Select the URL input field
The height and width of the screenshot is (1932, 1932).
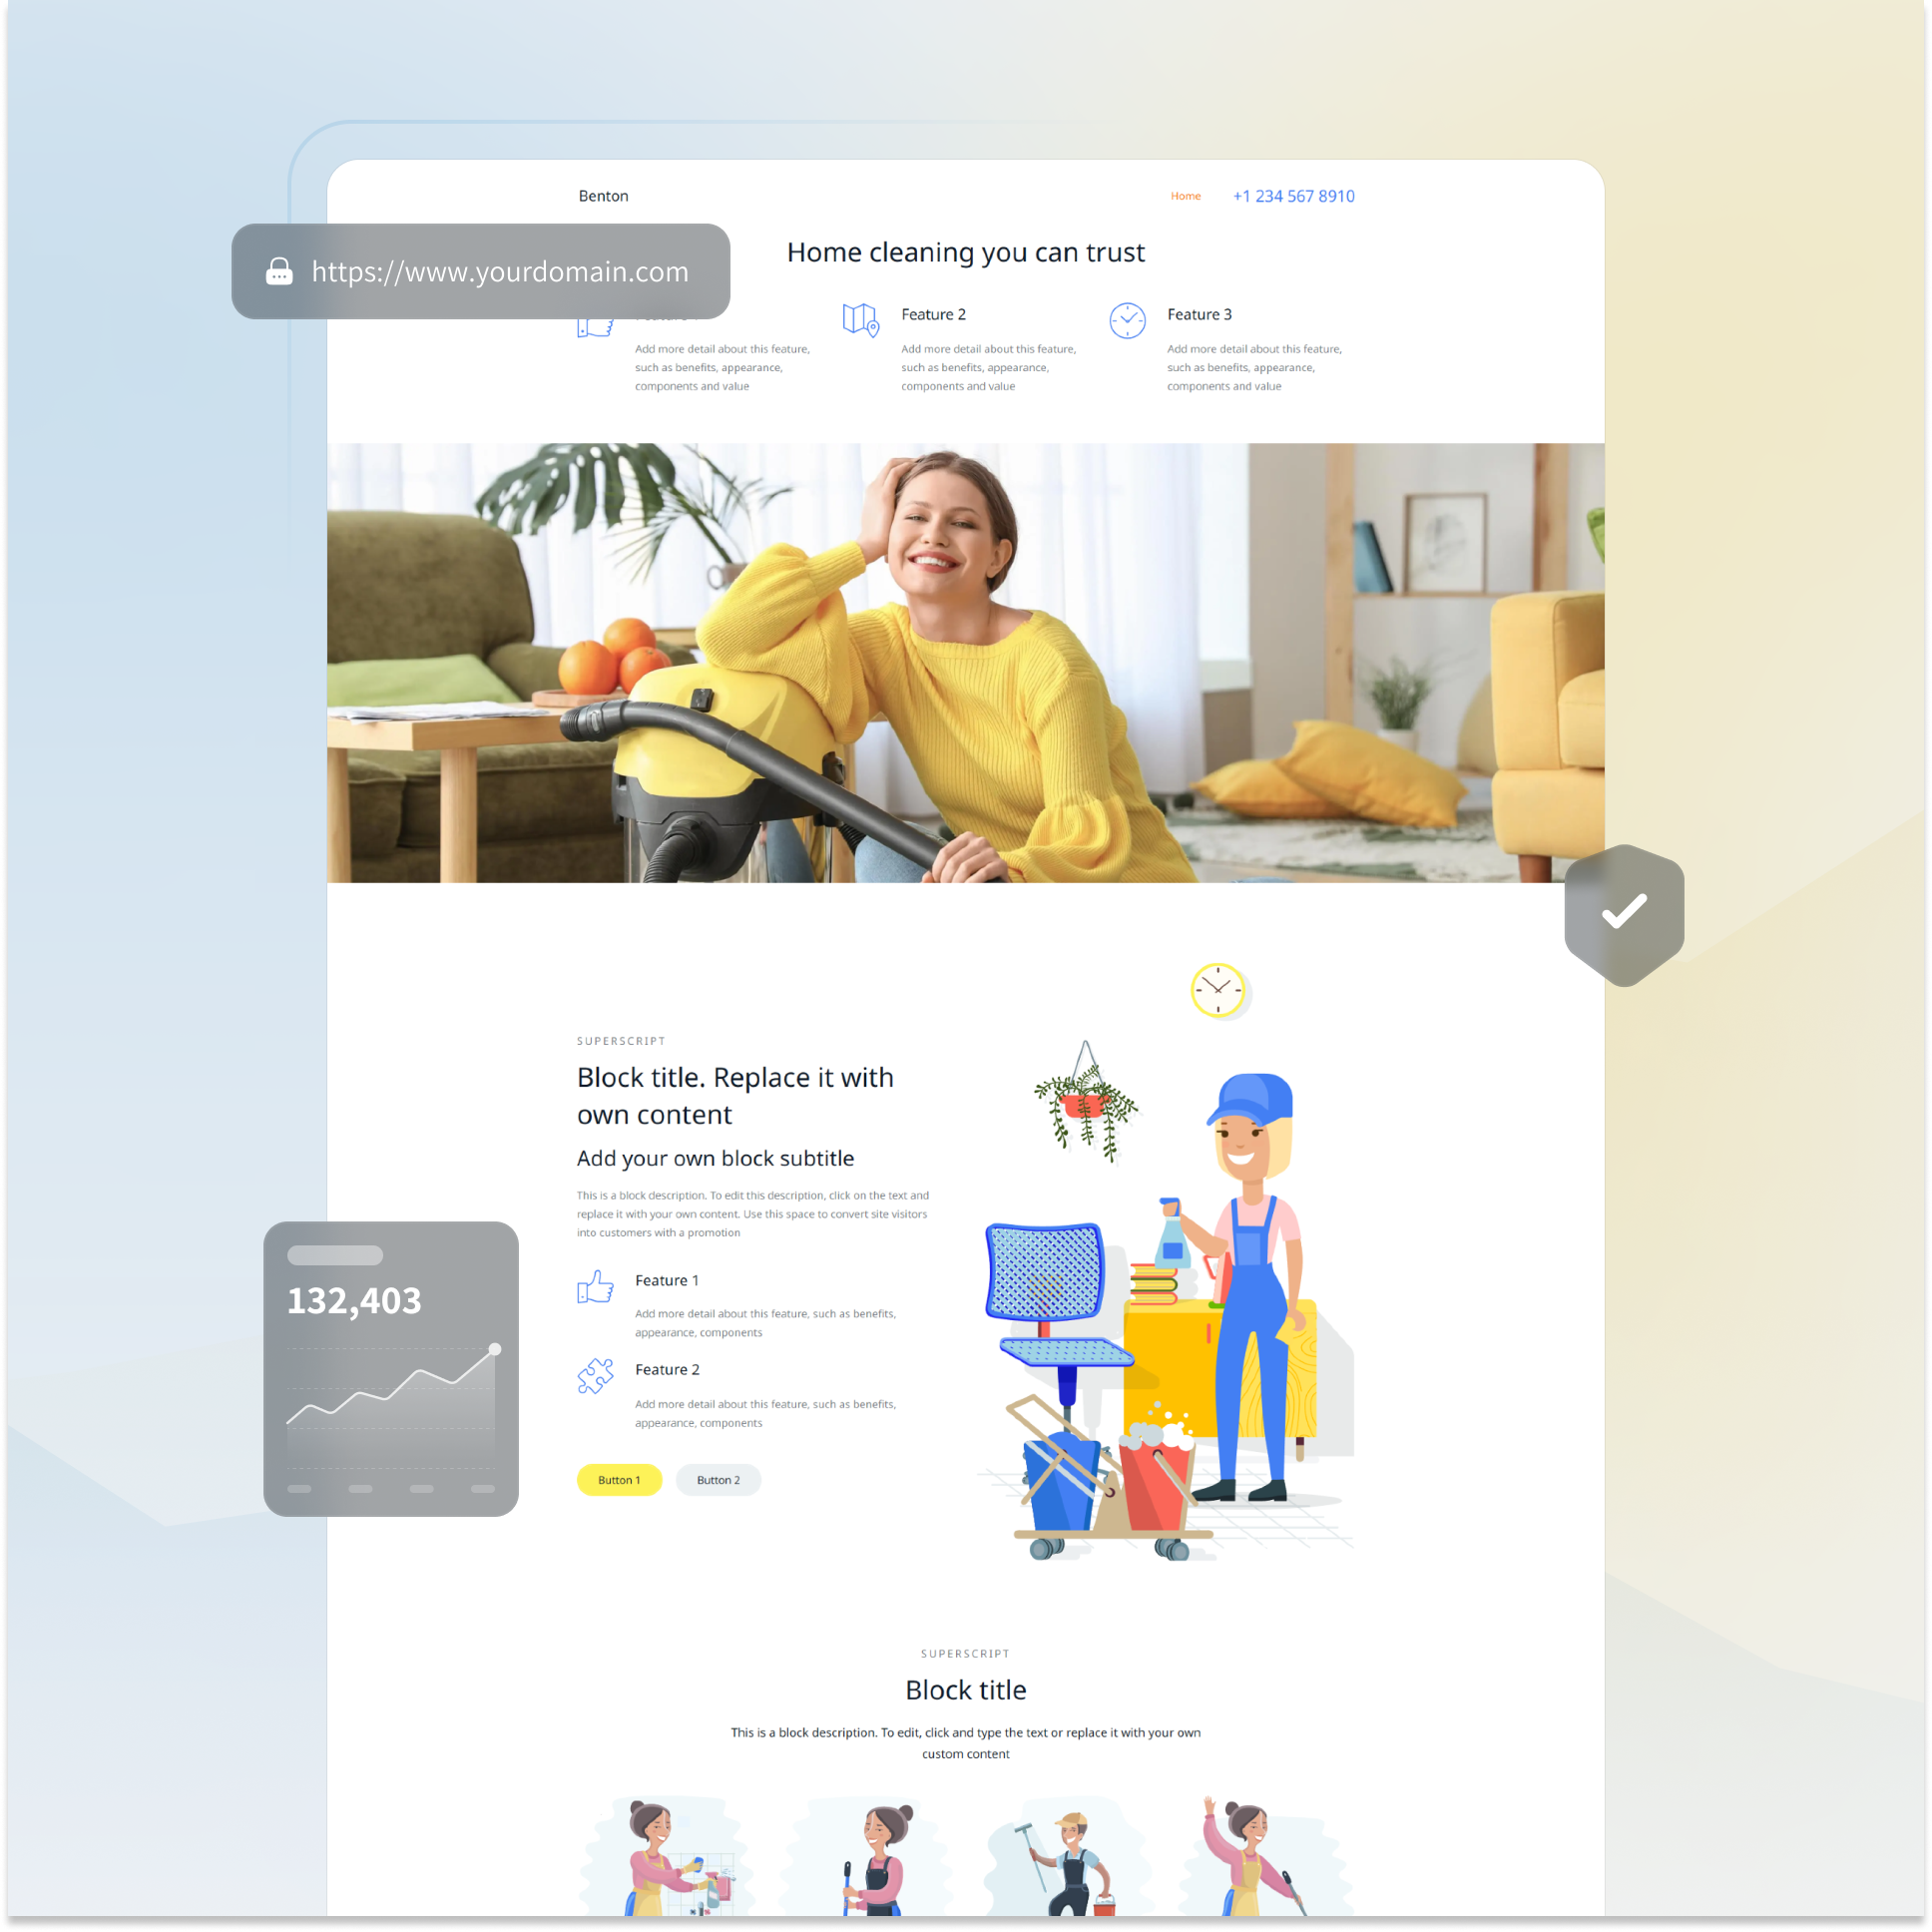487,270
